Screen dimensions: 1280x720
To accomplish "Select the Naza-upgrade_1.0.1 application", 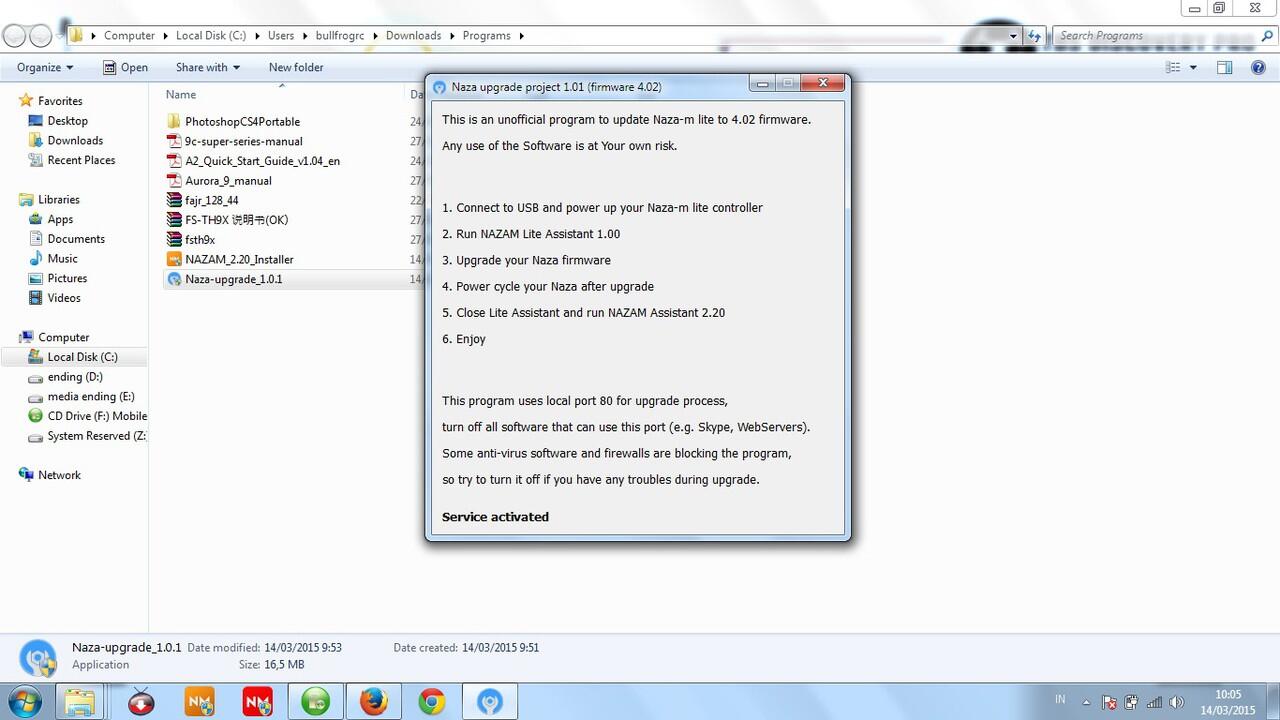I will [x=233, y=279].
